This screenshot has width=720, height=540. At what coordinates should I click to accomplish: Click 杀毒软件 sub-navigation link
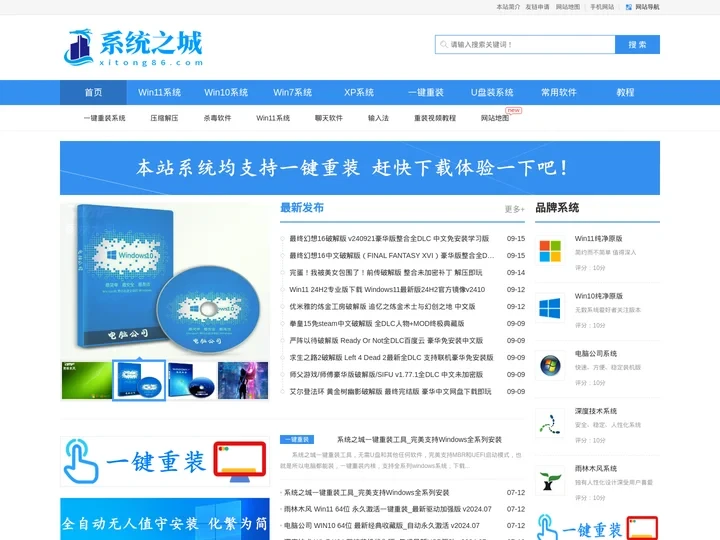(218, 118)
